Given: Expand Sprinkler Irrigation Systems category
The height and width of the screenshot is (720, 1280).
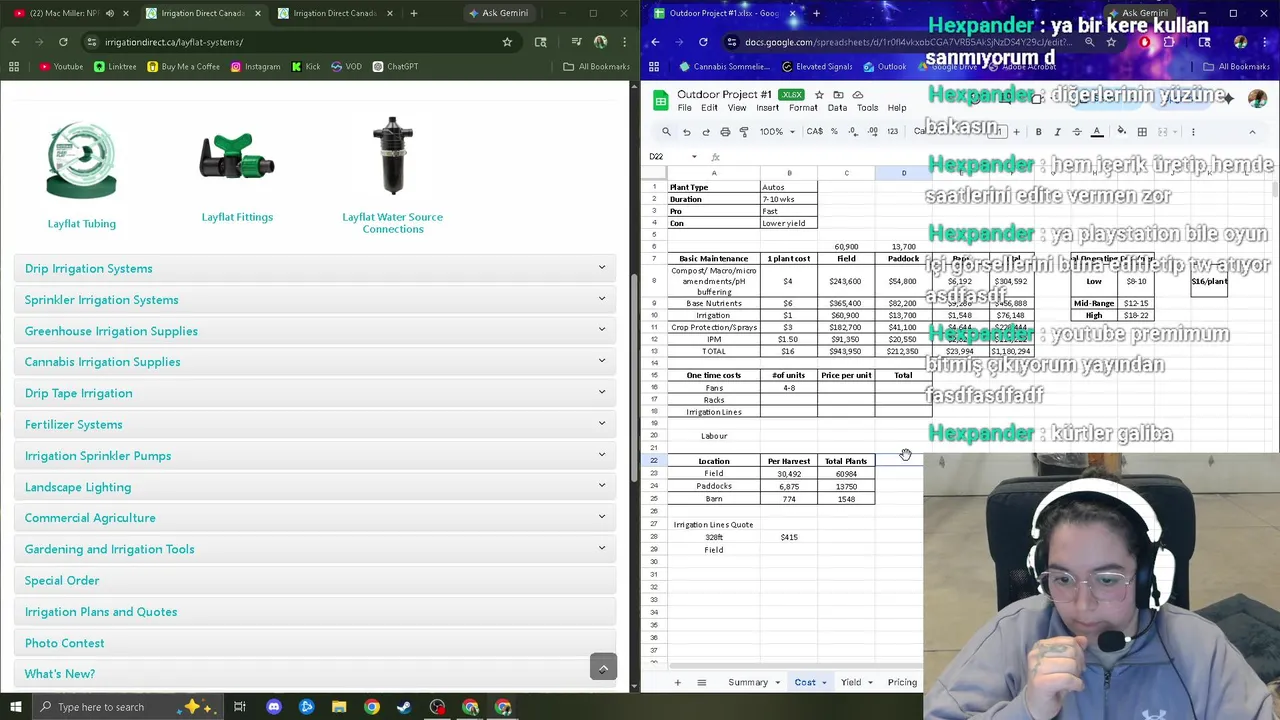Looking at the screenshot, I should (x=315, y=300).
